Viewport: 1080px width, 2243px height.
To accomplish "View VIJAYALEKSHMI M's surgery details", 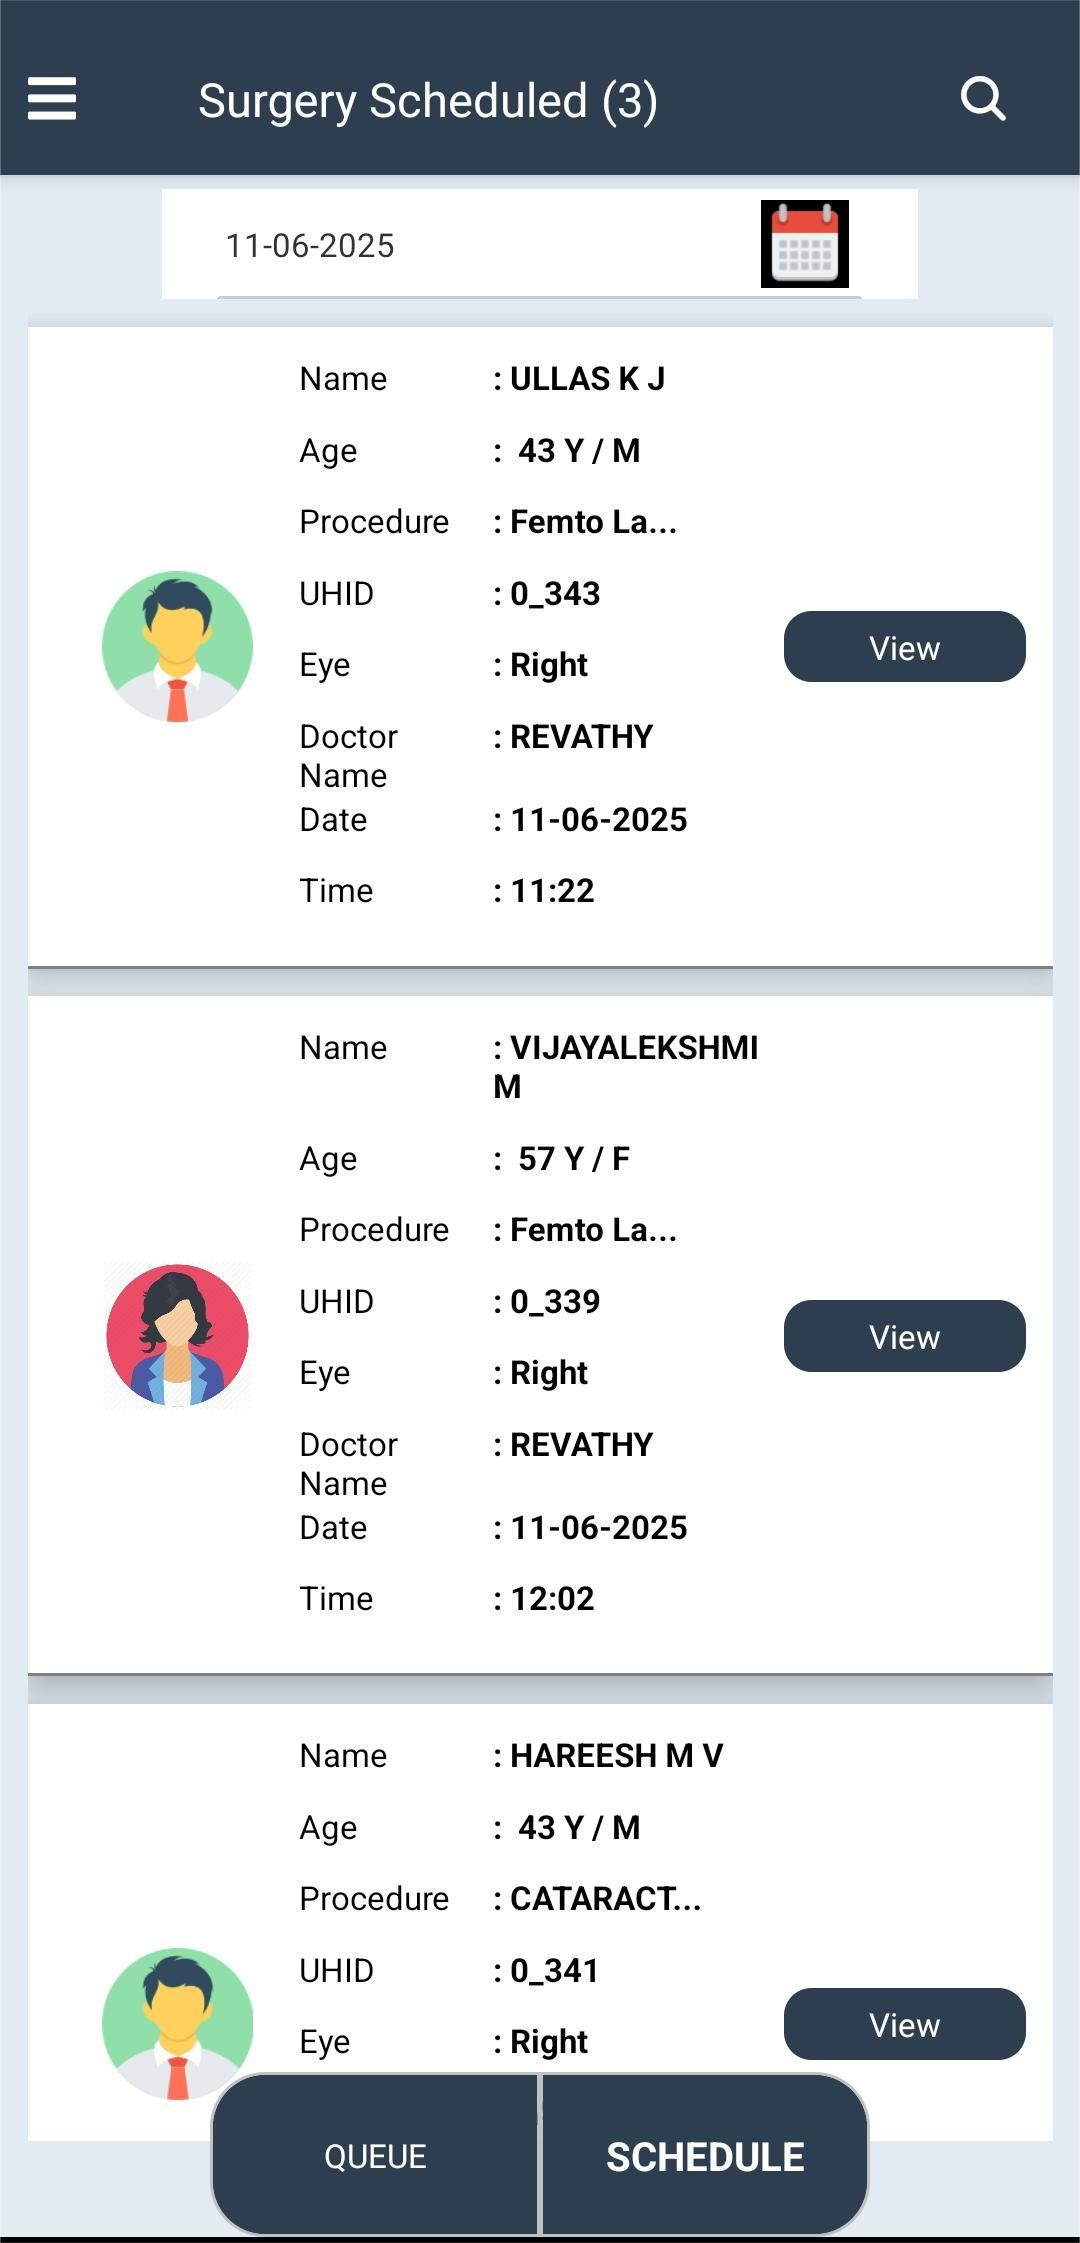I will [904, 1336].
